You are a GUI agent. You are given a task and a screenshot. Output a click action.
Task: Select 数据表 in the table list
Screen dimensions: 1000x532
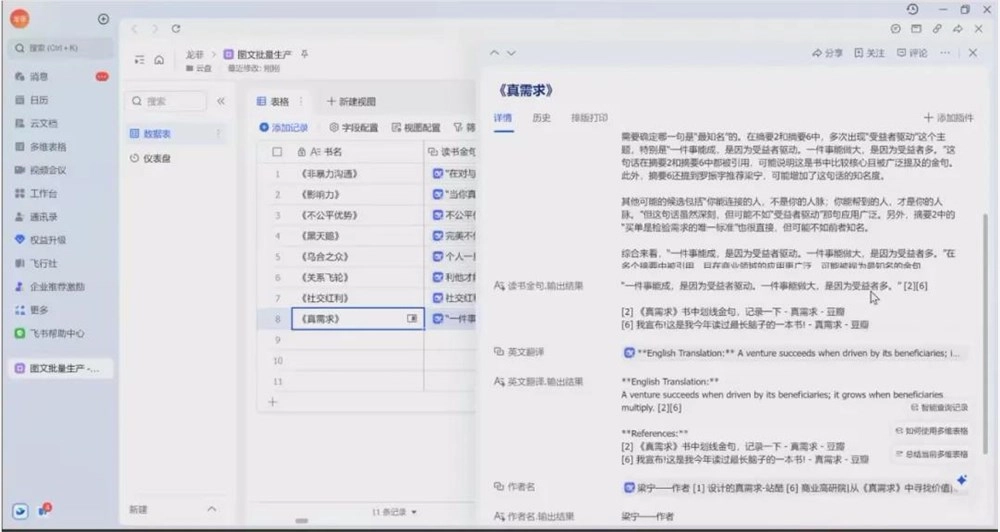(x=175, y=134)
